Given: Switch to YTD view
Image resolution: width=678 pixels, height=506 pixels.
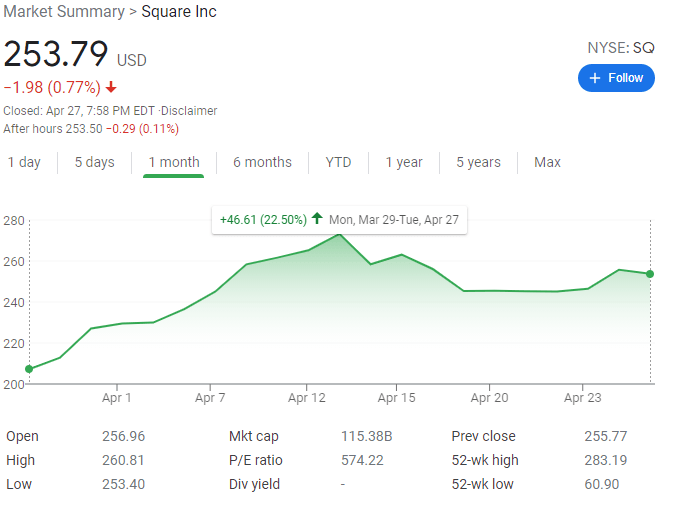Looking at the screenshot, I should click(x=338, y=162).
